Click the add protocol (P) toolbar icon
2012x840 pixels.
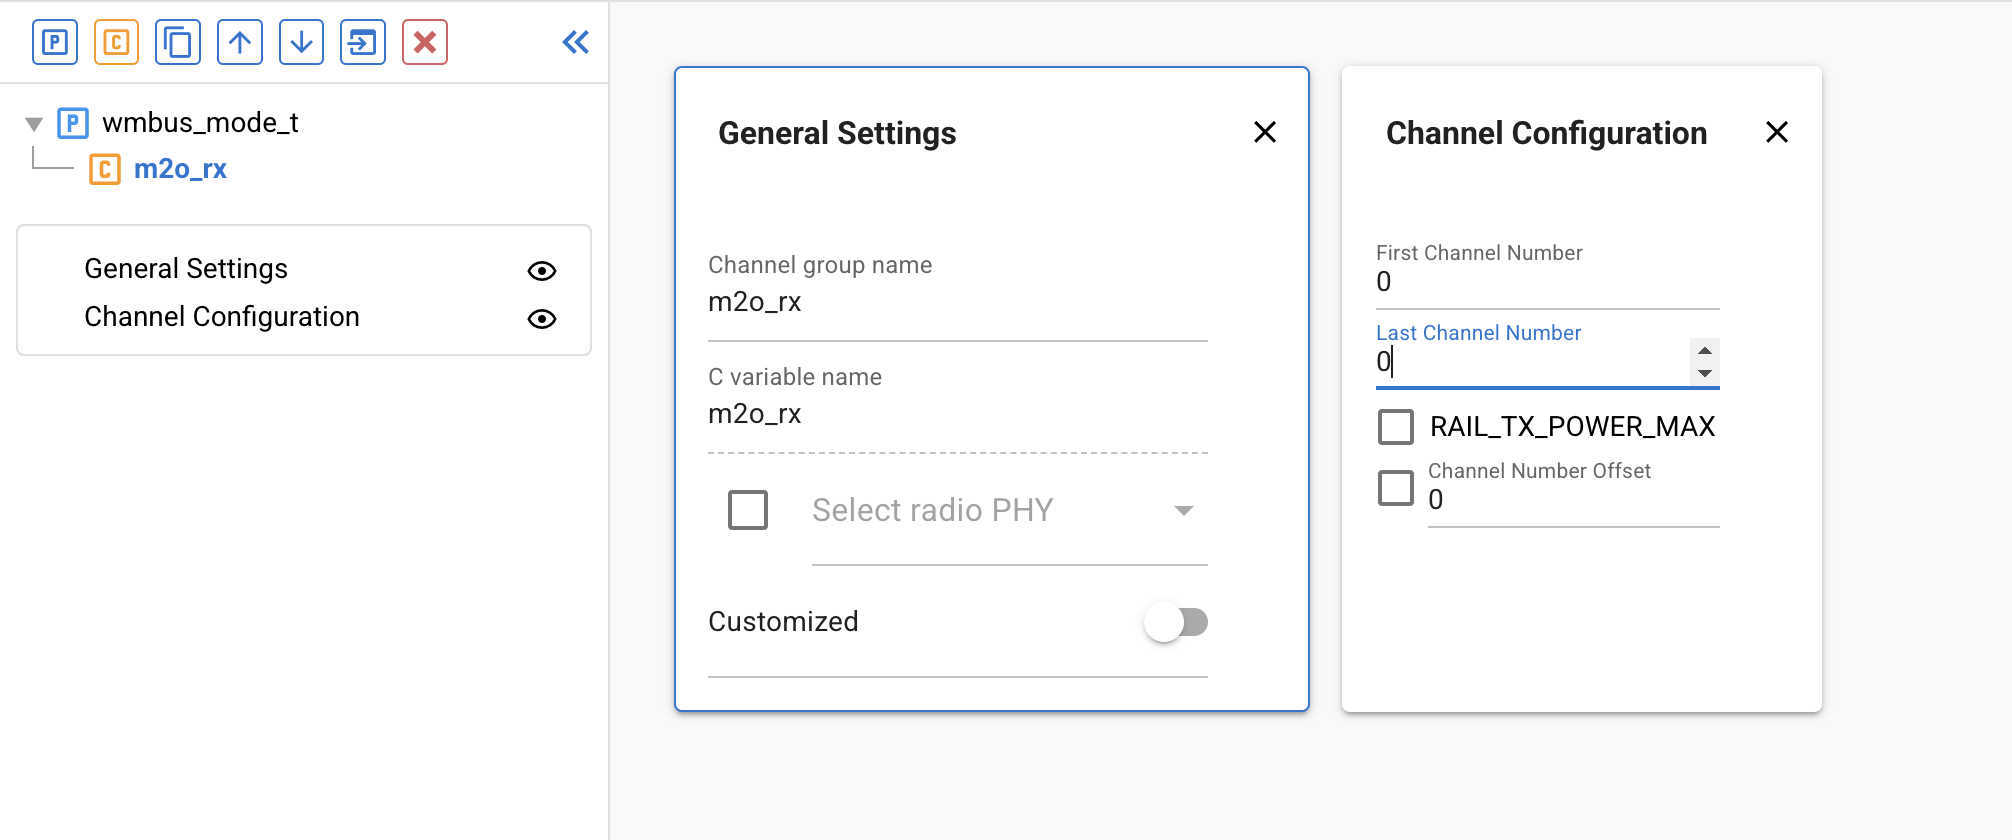55,43
